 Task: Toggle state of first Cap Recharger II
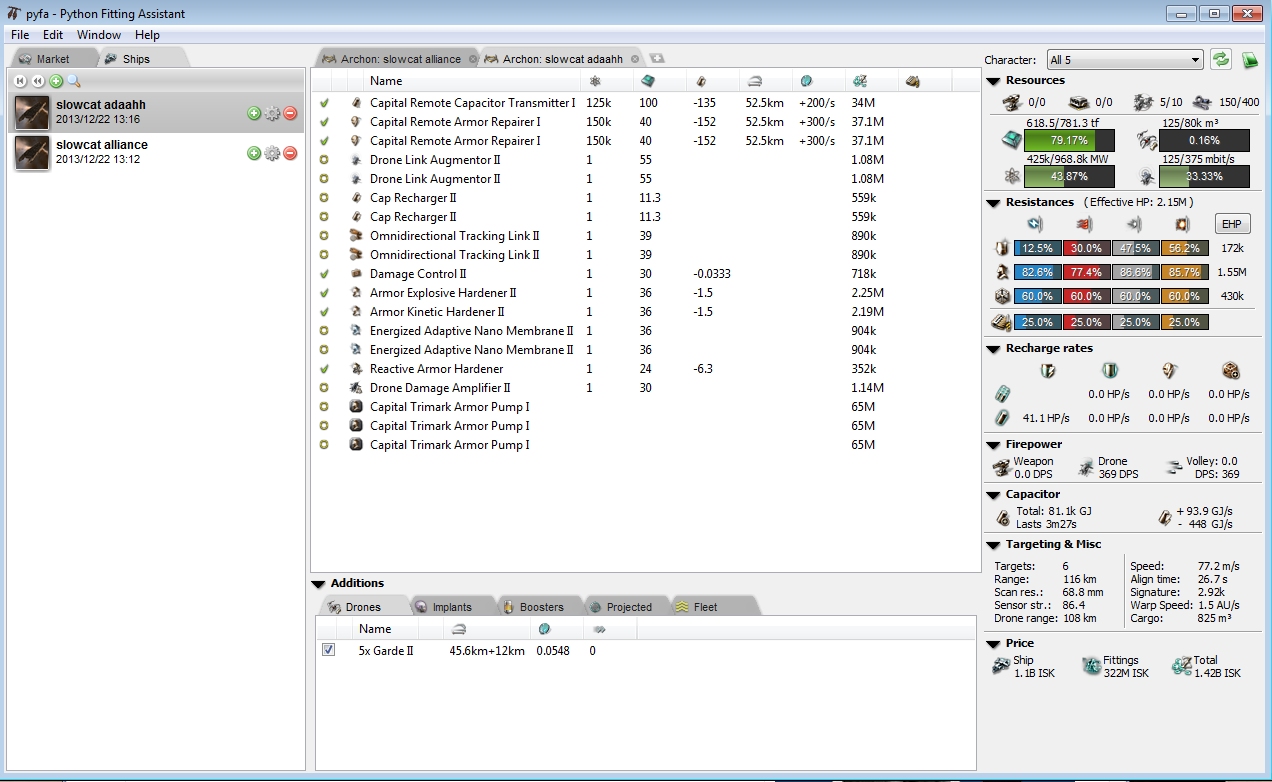(324, 198)
